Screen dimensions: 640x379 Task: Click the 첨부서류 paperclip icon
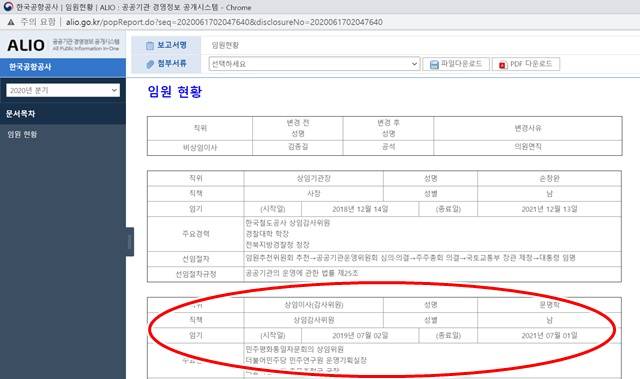click(x=150, y=64)
